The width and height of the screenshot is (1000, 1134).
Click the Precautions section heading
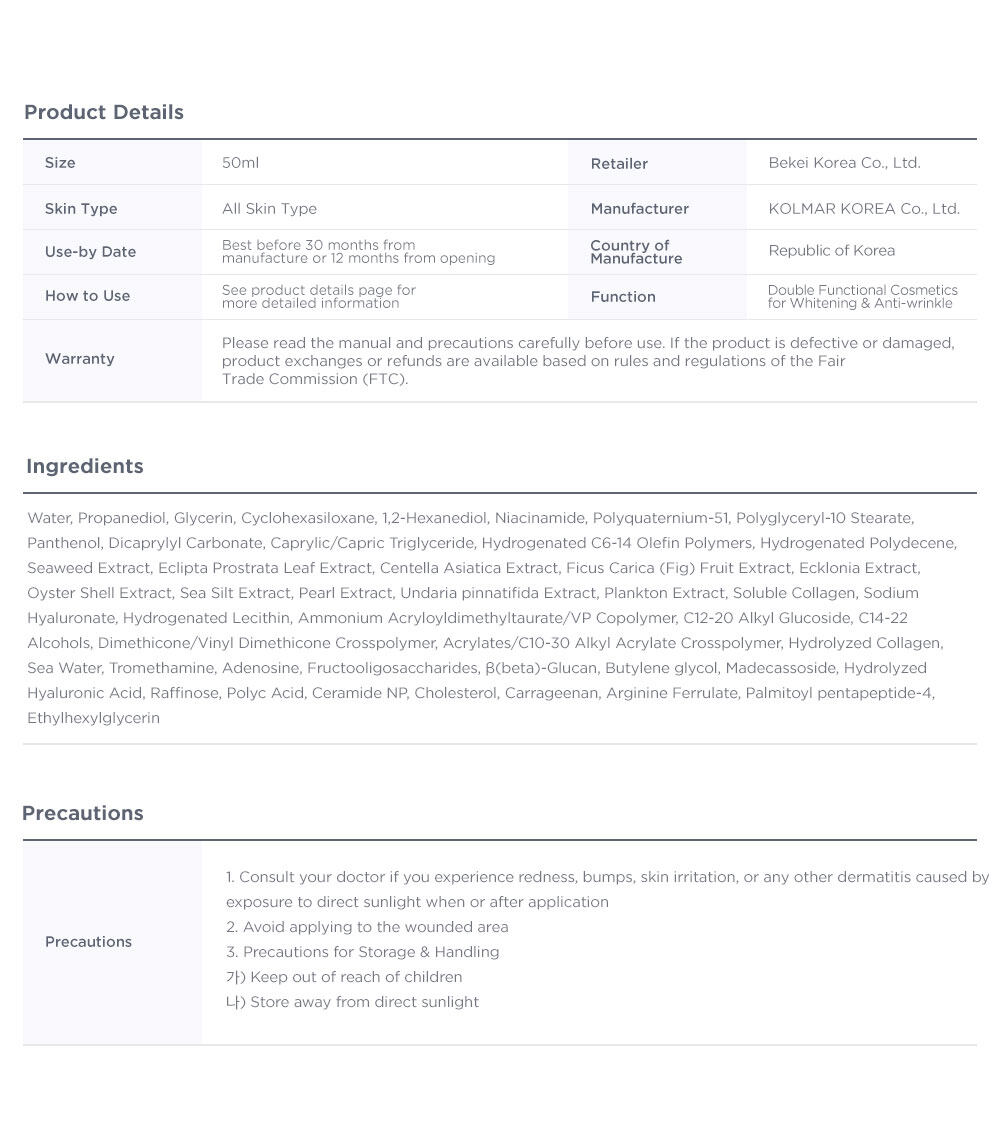pyautogui.click(x=82, y=813)
